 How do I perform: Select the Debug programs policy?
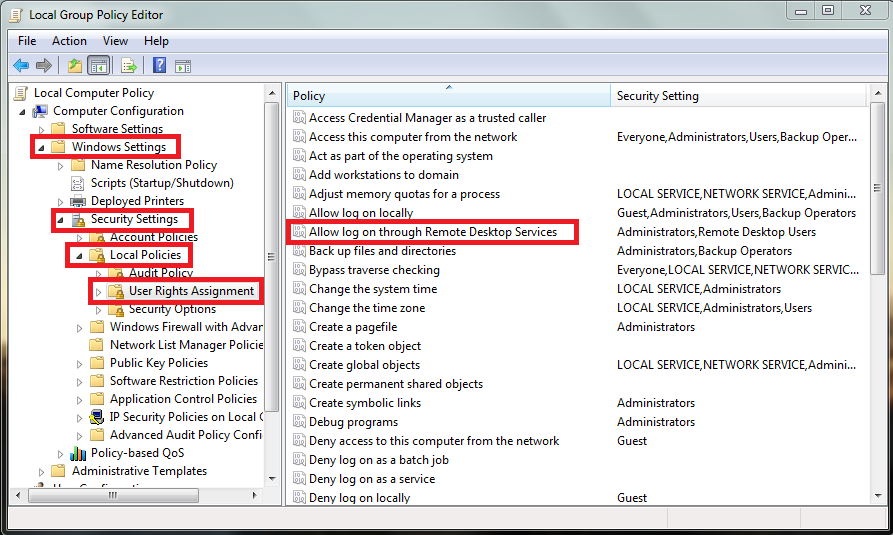(x=353, y=422)
